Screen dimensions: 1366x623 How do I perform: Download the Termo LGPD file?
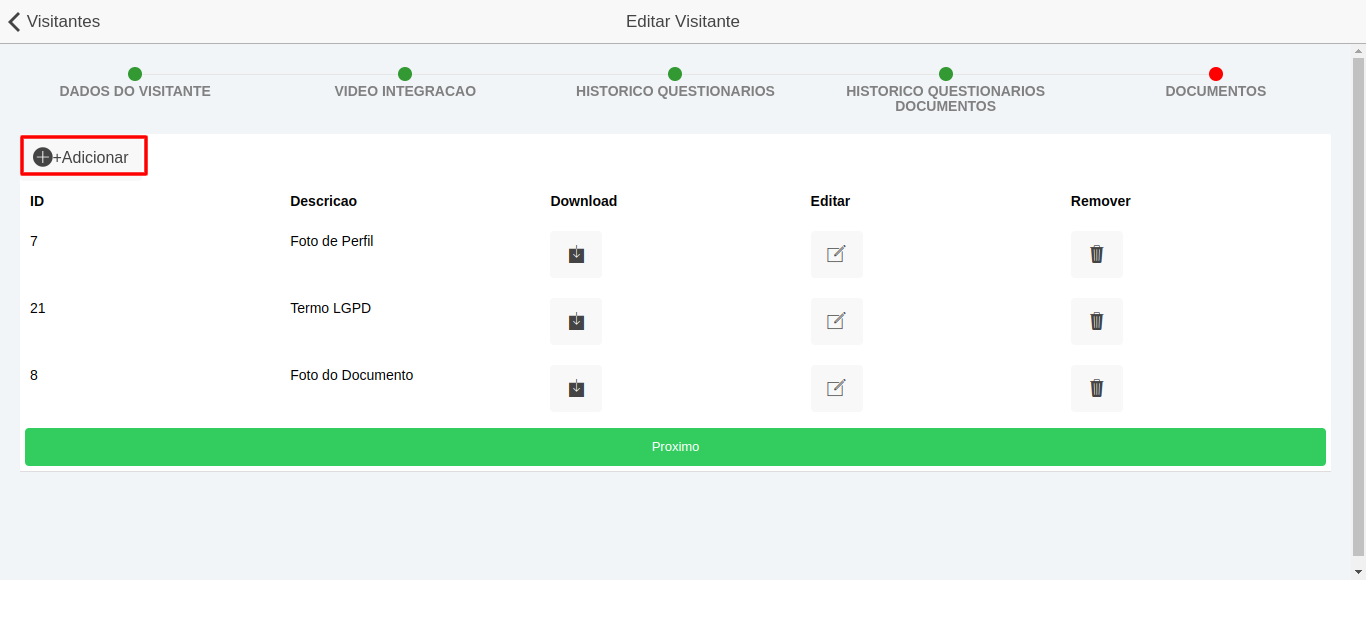coord(575,321)
